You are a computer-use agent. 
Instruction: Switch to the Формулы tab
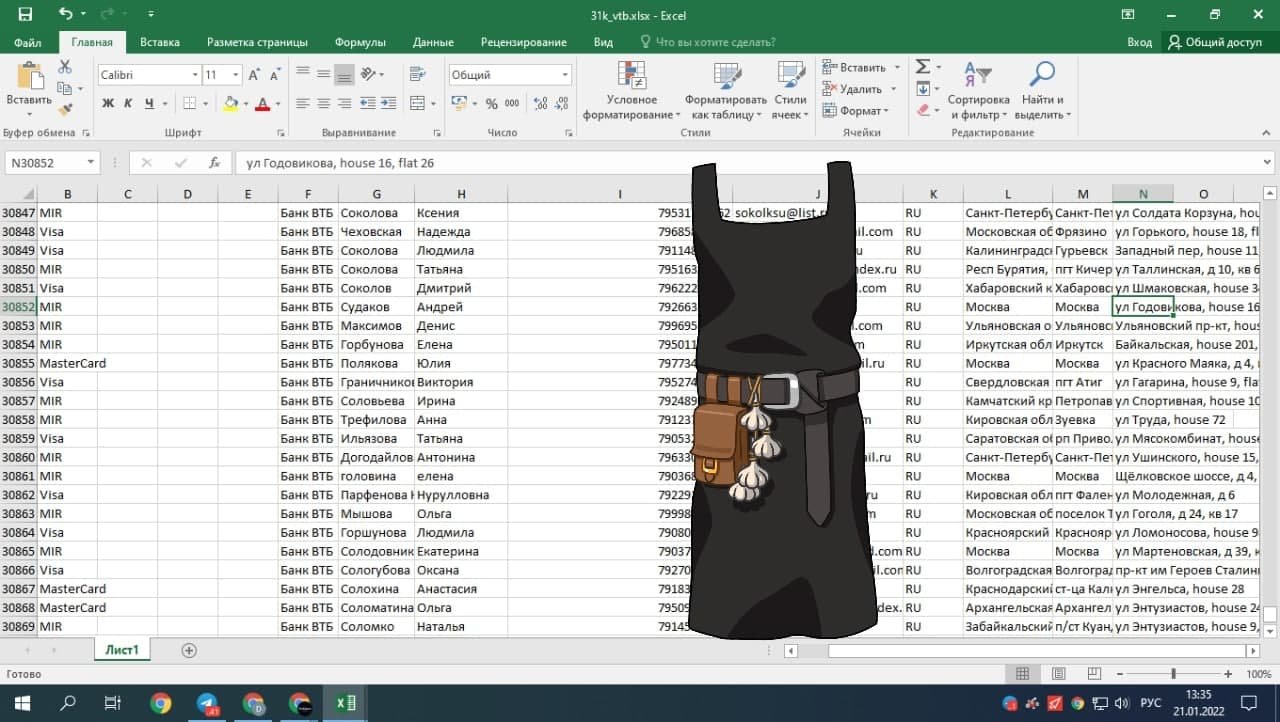[360, 42]
